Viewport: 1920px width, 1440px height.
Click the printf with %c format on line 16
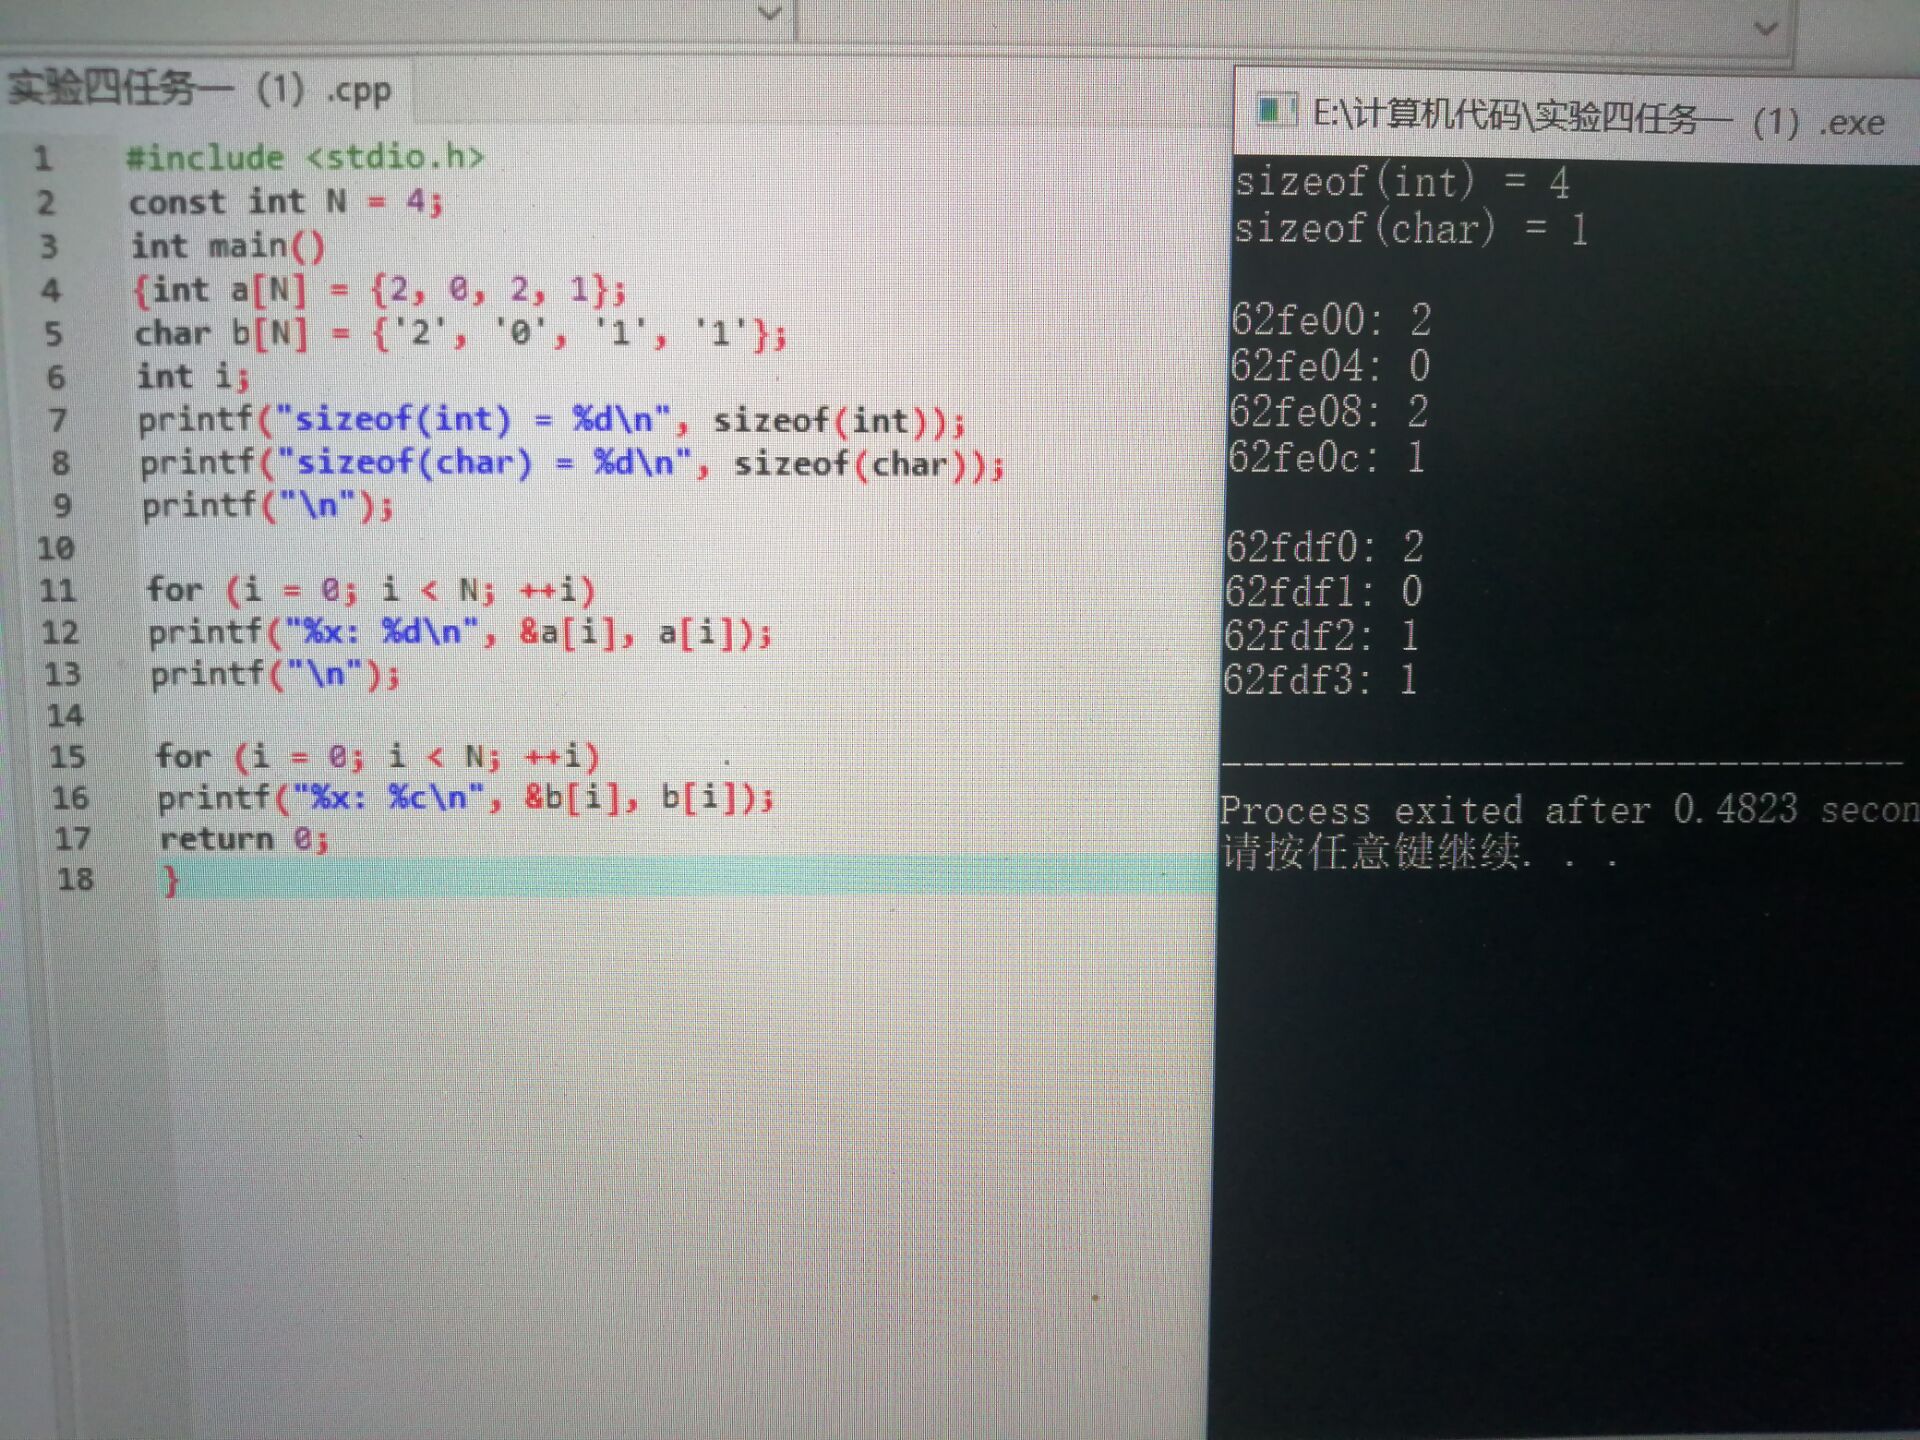465,798
